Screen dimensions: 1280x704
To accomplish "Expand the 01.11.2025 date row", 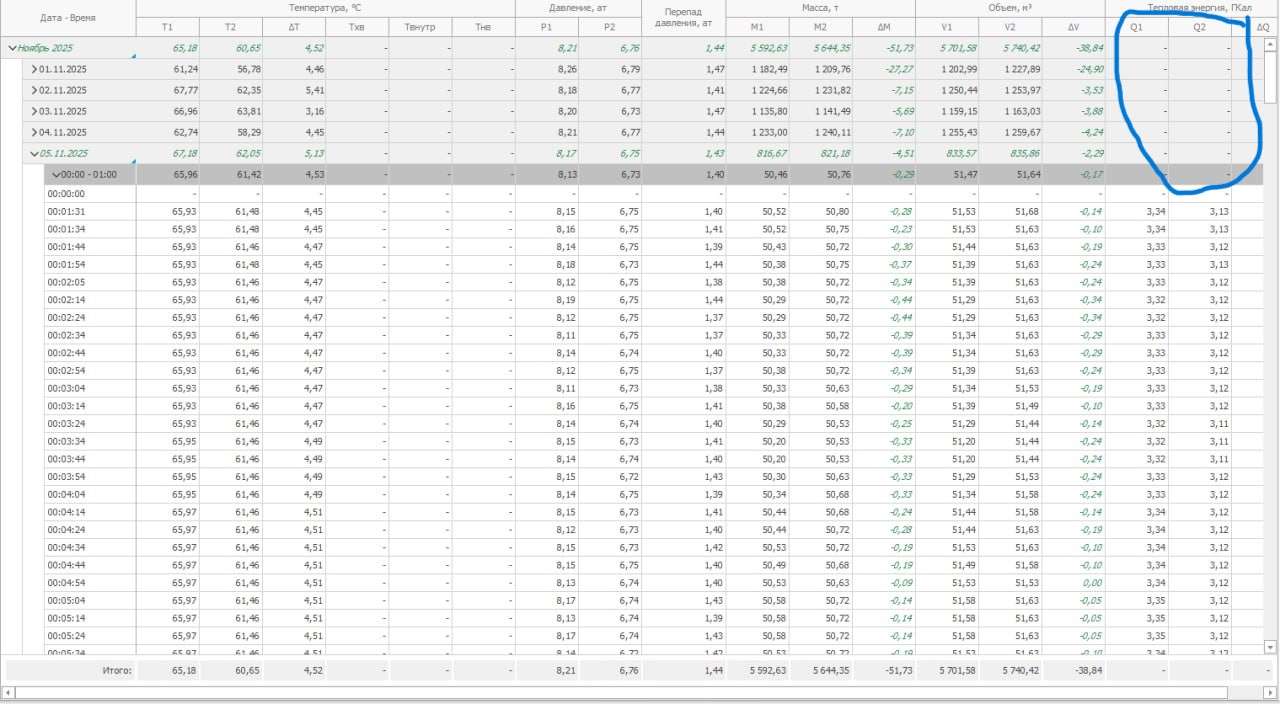I will (34, 69).
